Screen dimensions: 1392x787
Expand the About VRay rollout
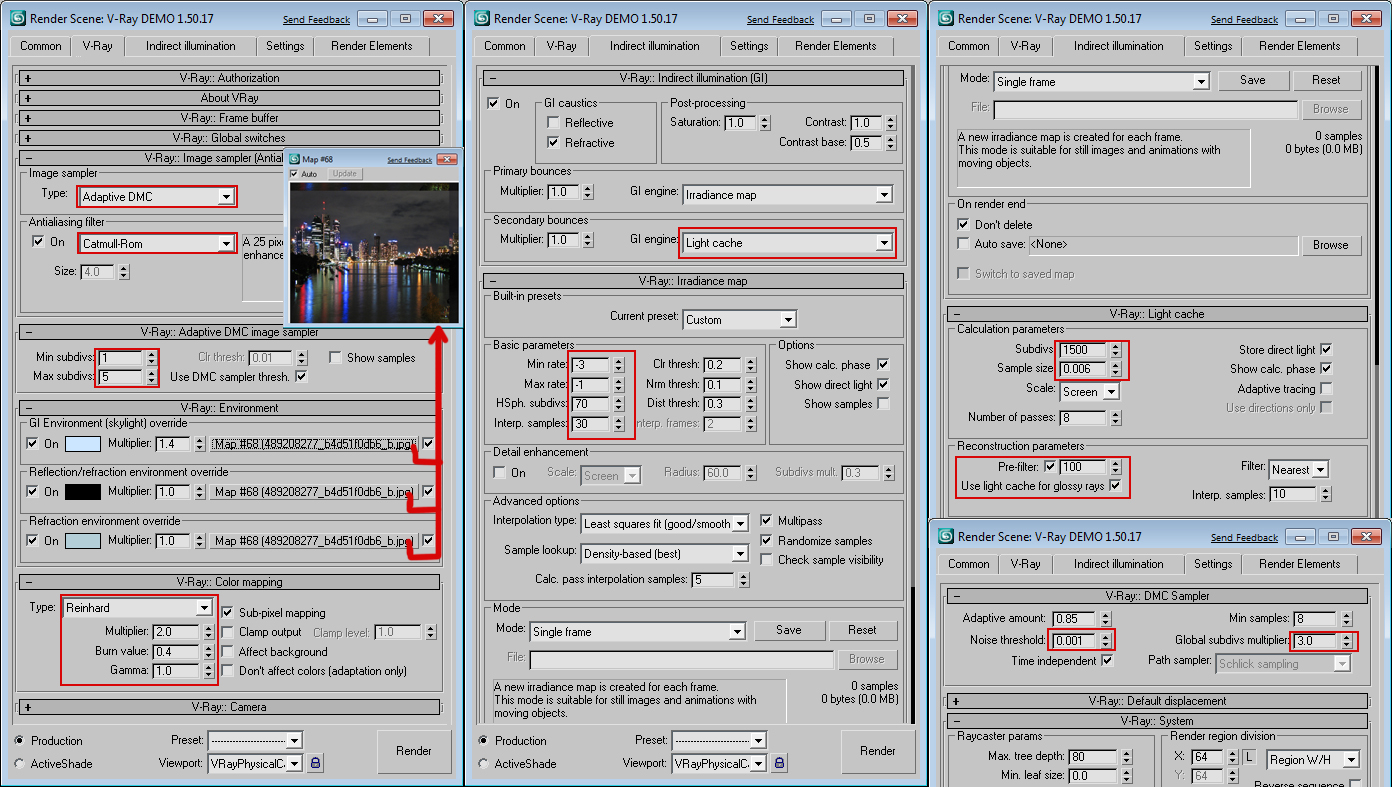pyautogui.click(x=229, y=98)
